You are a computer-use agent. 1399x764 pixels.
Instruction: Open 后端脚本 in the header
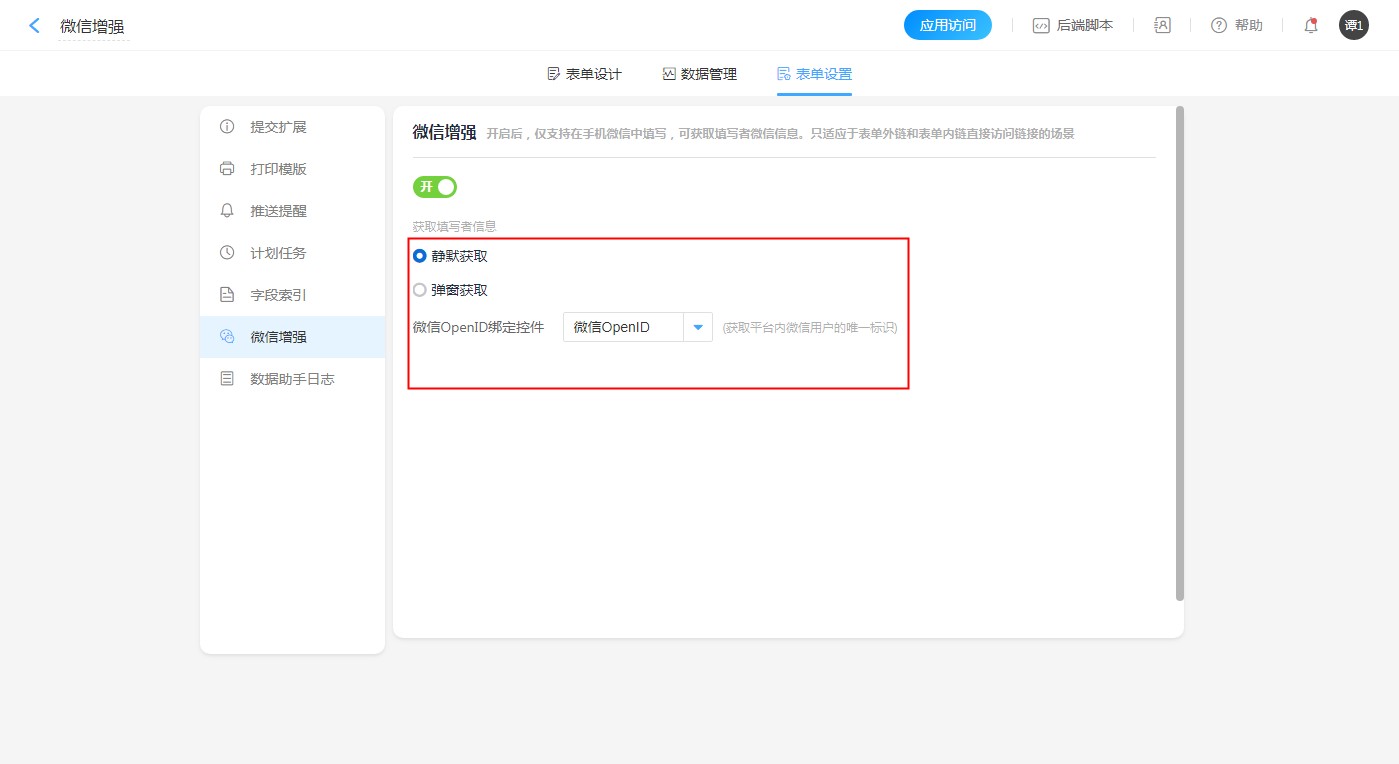(x=1073, y=25)
